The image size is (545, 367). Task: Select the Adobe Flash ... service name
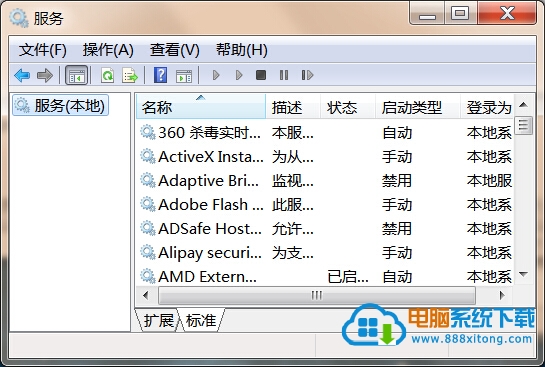coord(211,204)
